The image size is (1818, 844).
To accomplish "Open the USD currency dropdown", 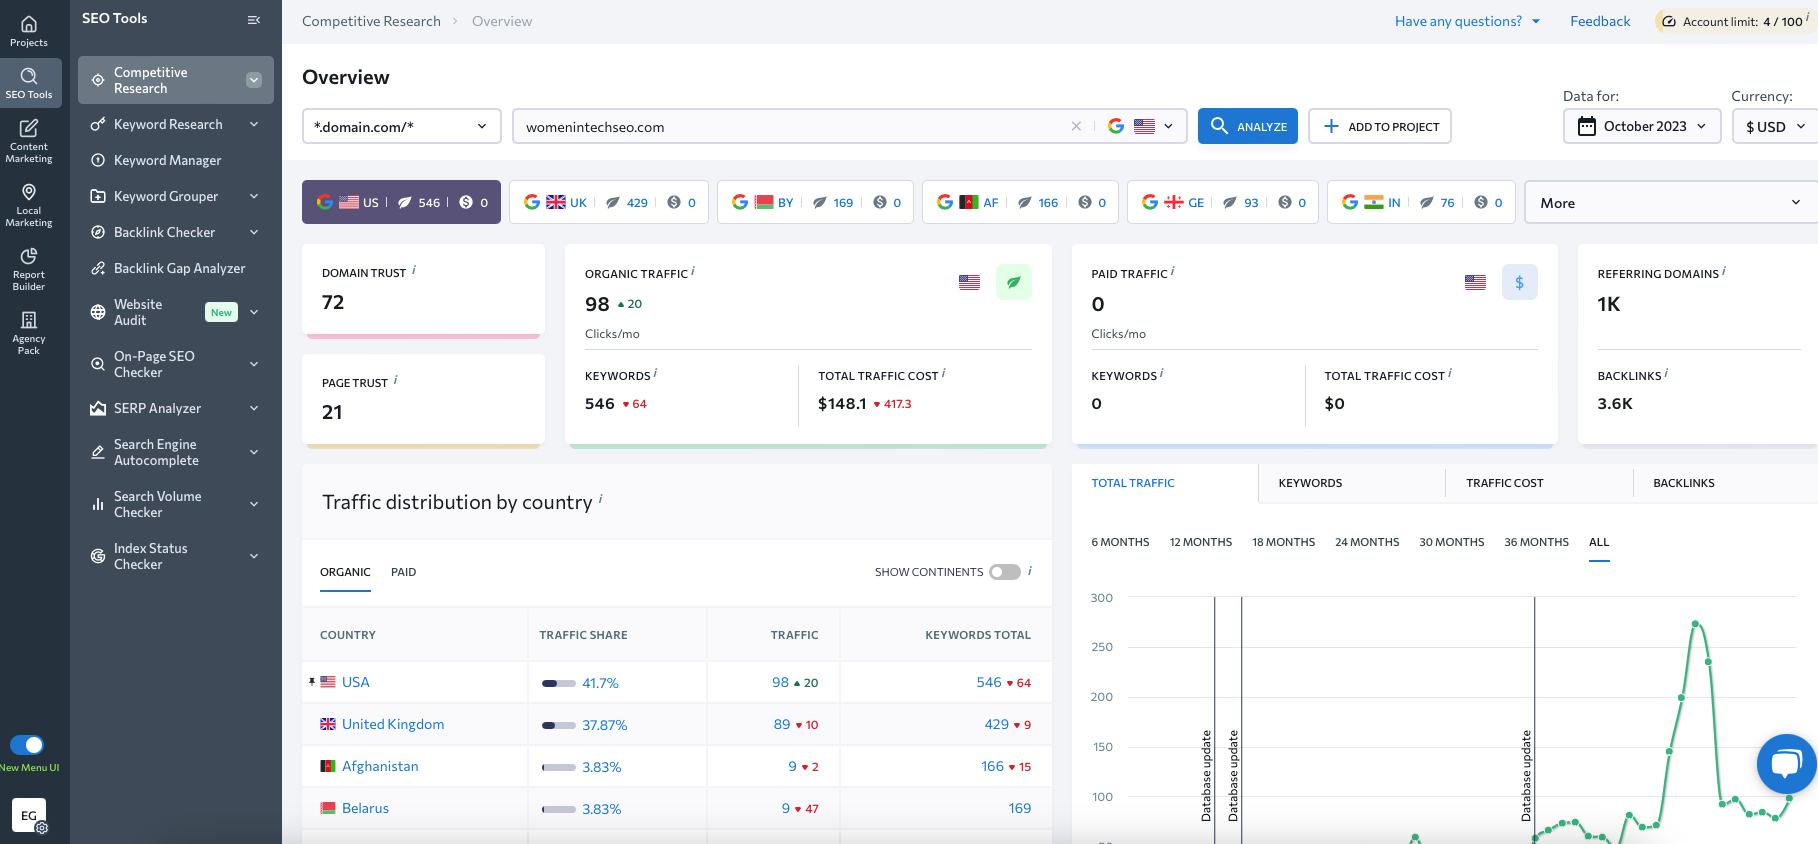I will tap(1775, 126).
